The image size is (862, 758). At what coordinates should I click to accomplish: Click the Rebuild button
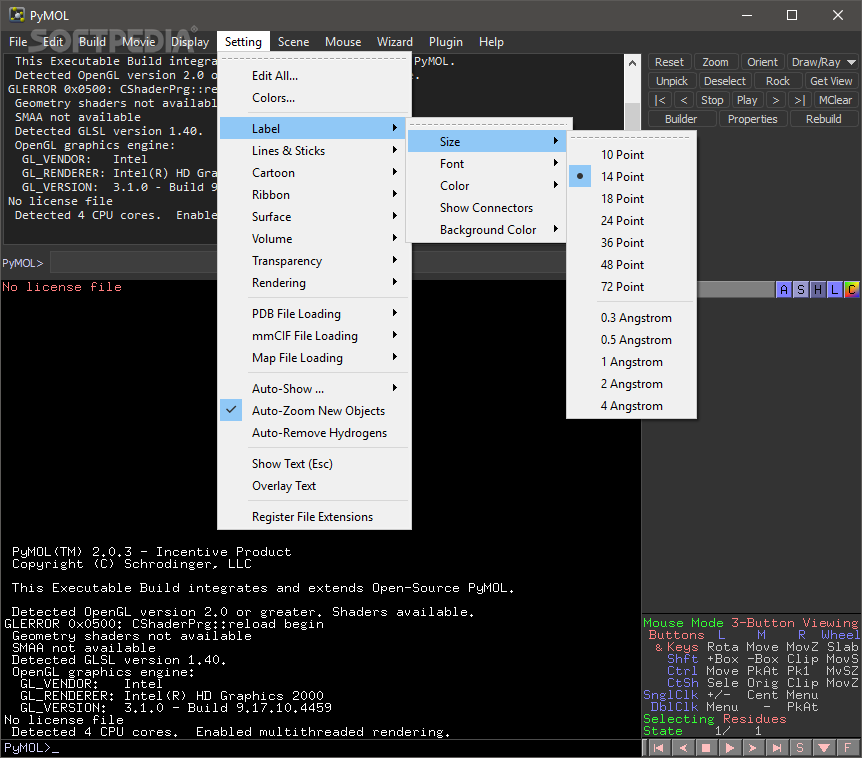pos(823,119)
